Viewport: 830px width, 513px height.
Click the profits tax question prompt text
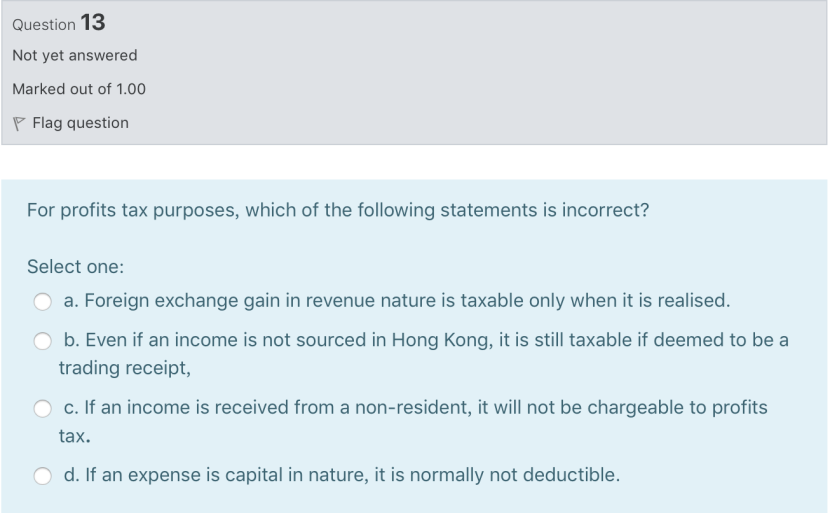click(339, 211)
